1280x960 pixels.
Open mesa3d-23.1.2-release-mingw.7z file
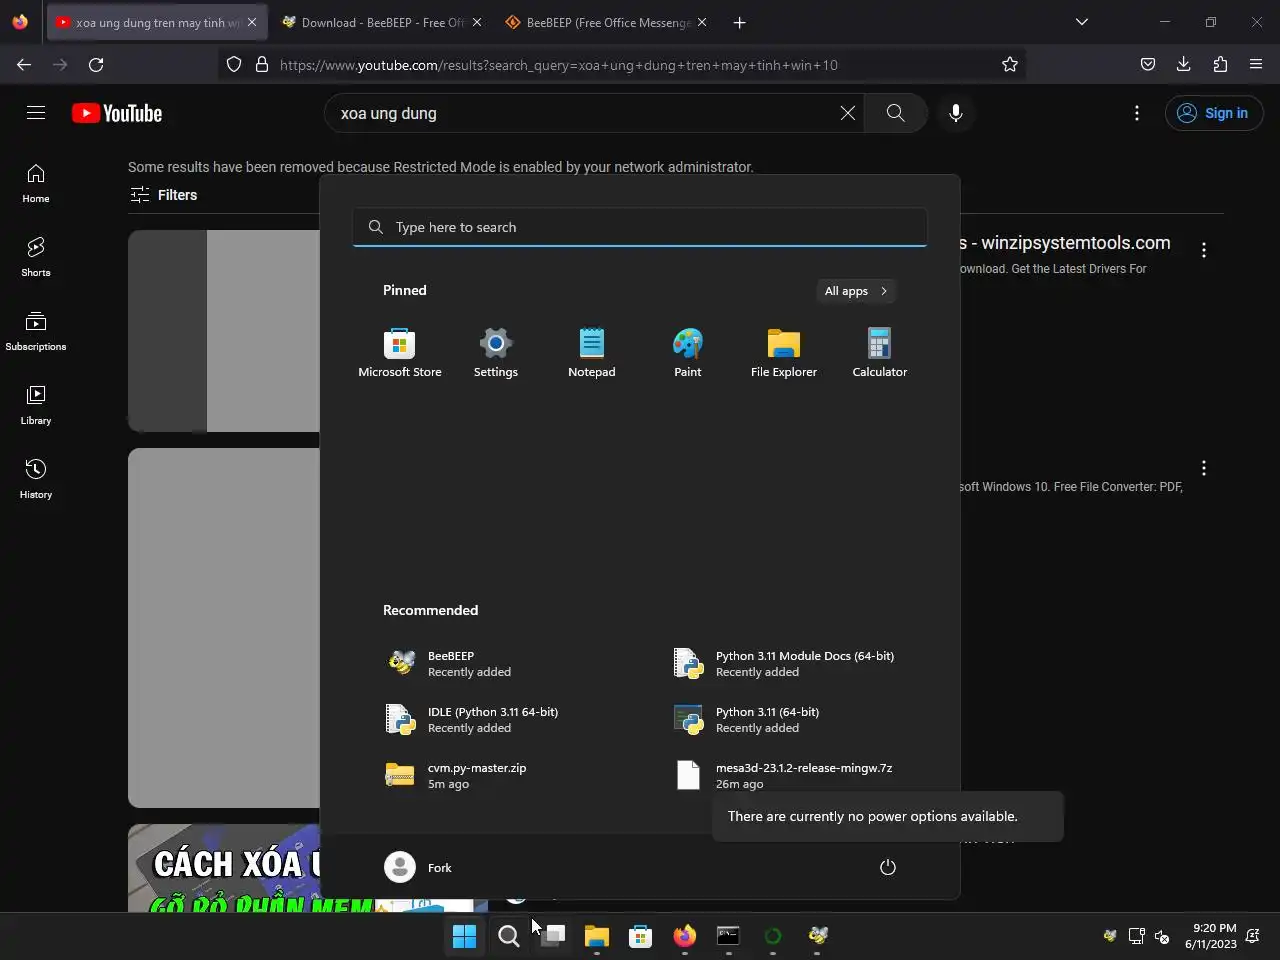tap(785, 776)
